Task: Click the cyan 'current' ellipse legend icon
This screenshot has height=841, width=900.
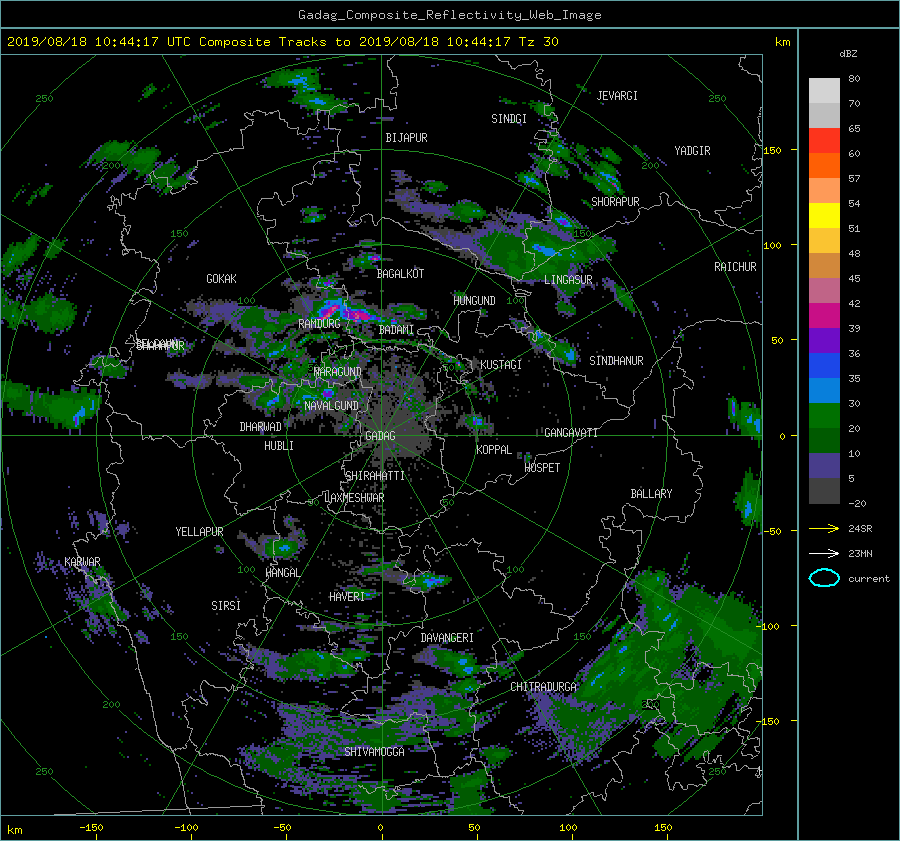Action: click(x=824, y=578)
